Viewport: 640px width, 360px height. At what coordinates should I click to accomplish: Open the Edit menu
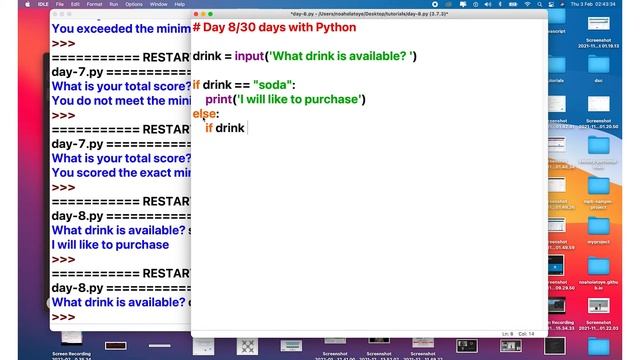(x=75, y=4)
